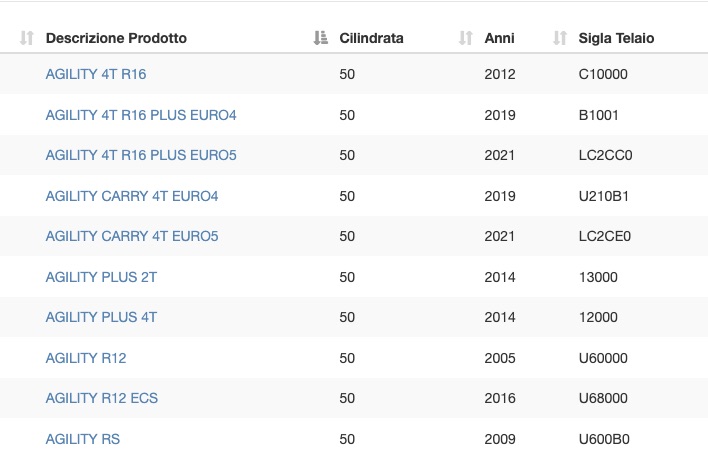This screenshot has width=708, height=465.
Task: Select frame code U210B1
Action: [603, 196]
